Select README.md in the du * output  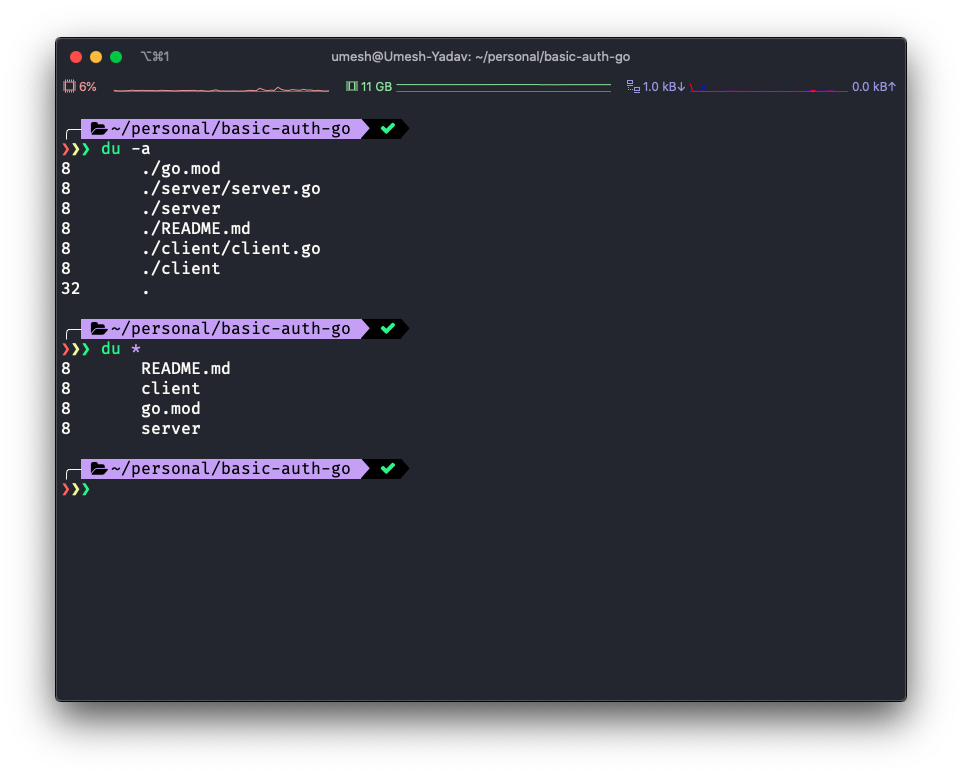186,368
